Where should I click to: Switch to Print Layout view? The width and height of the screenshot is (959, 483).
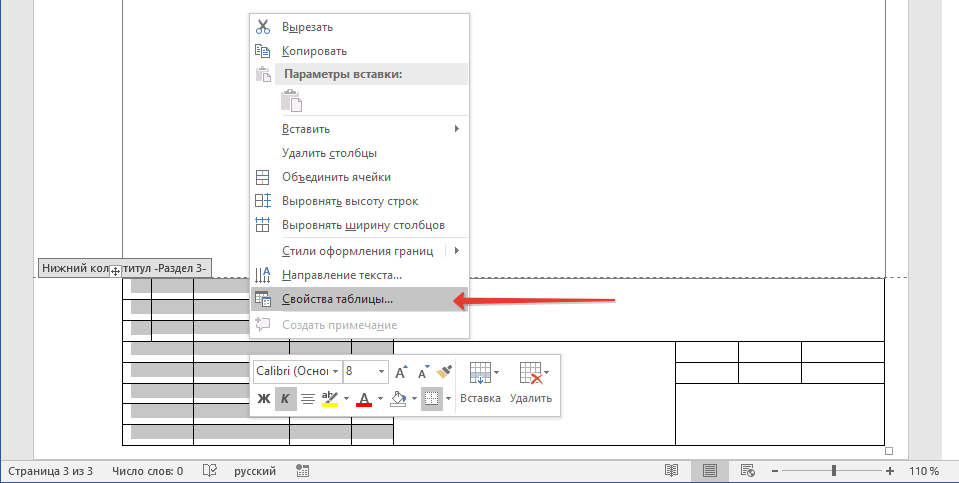709,471
